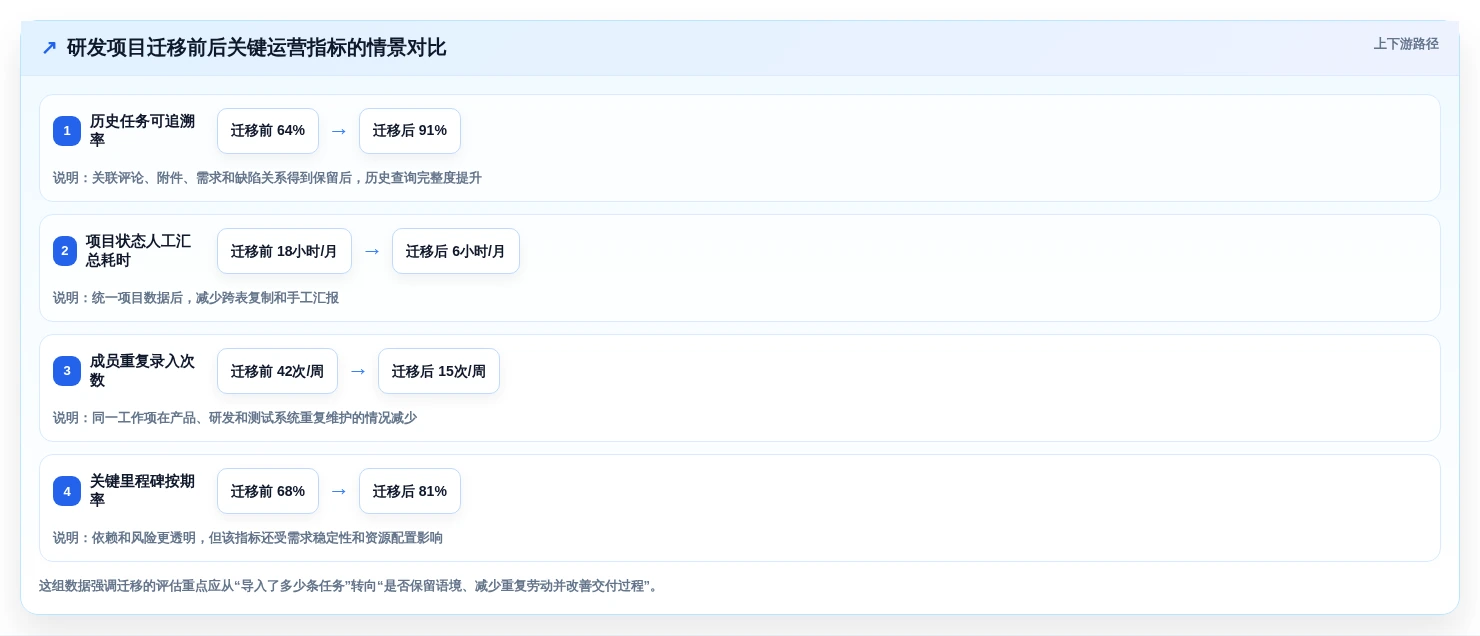Select the note starting 说明：关联评论、附件

coord(267,178)
